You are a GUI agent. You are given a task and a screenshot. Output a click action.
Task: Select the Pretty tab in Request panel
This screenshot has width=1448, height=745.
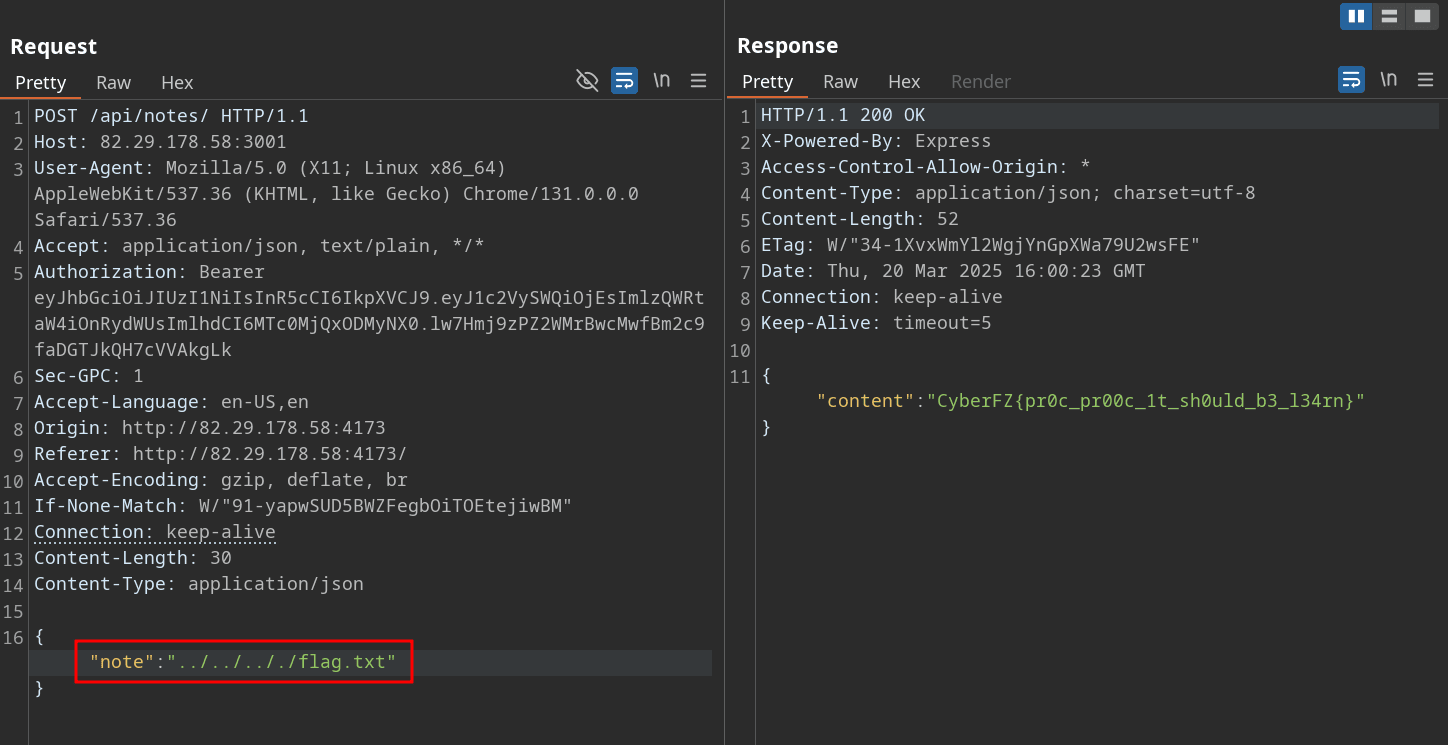[x=41, y=83]
